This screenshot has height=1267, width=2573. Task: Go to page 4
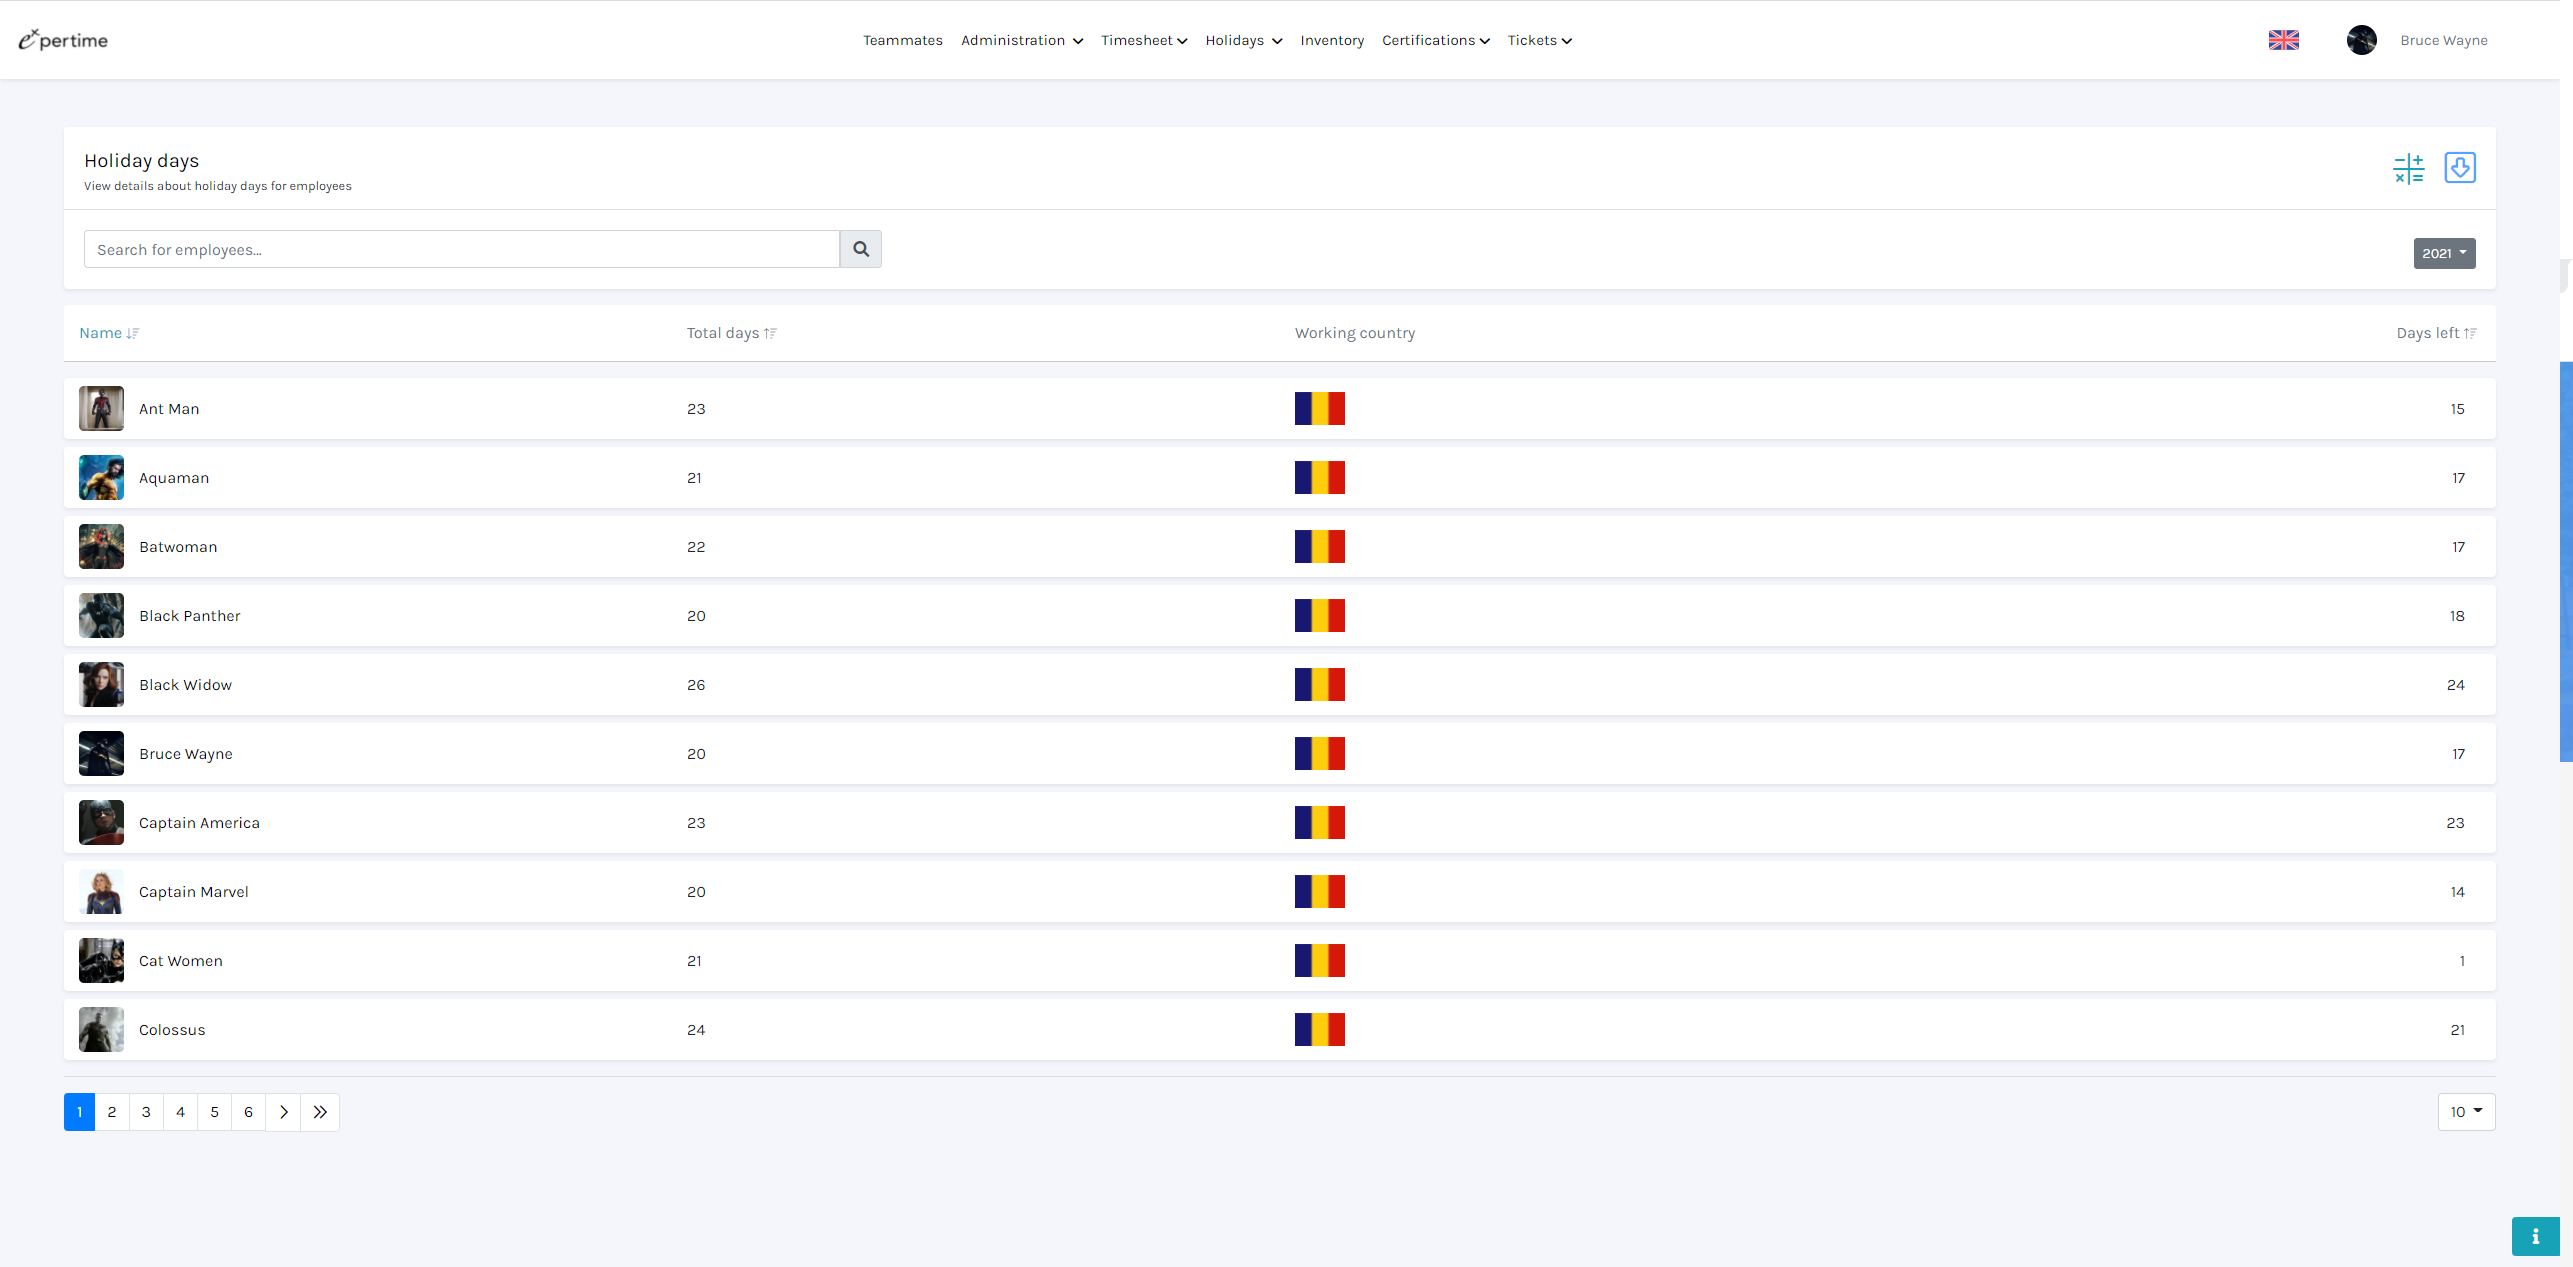click(x=180, y=1112)
